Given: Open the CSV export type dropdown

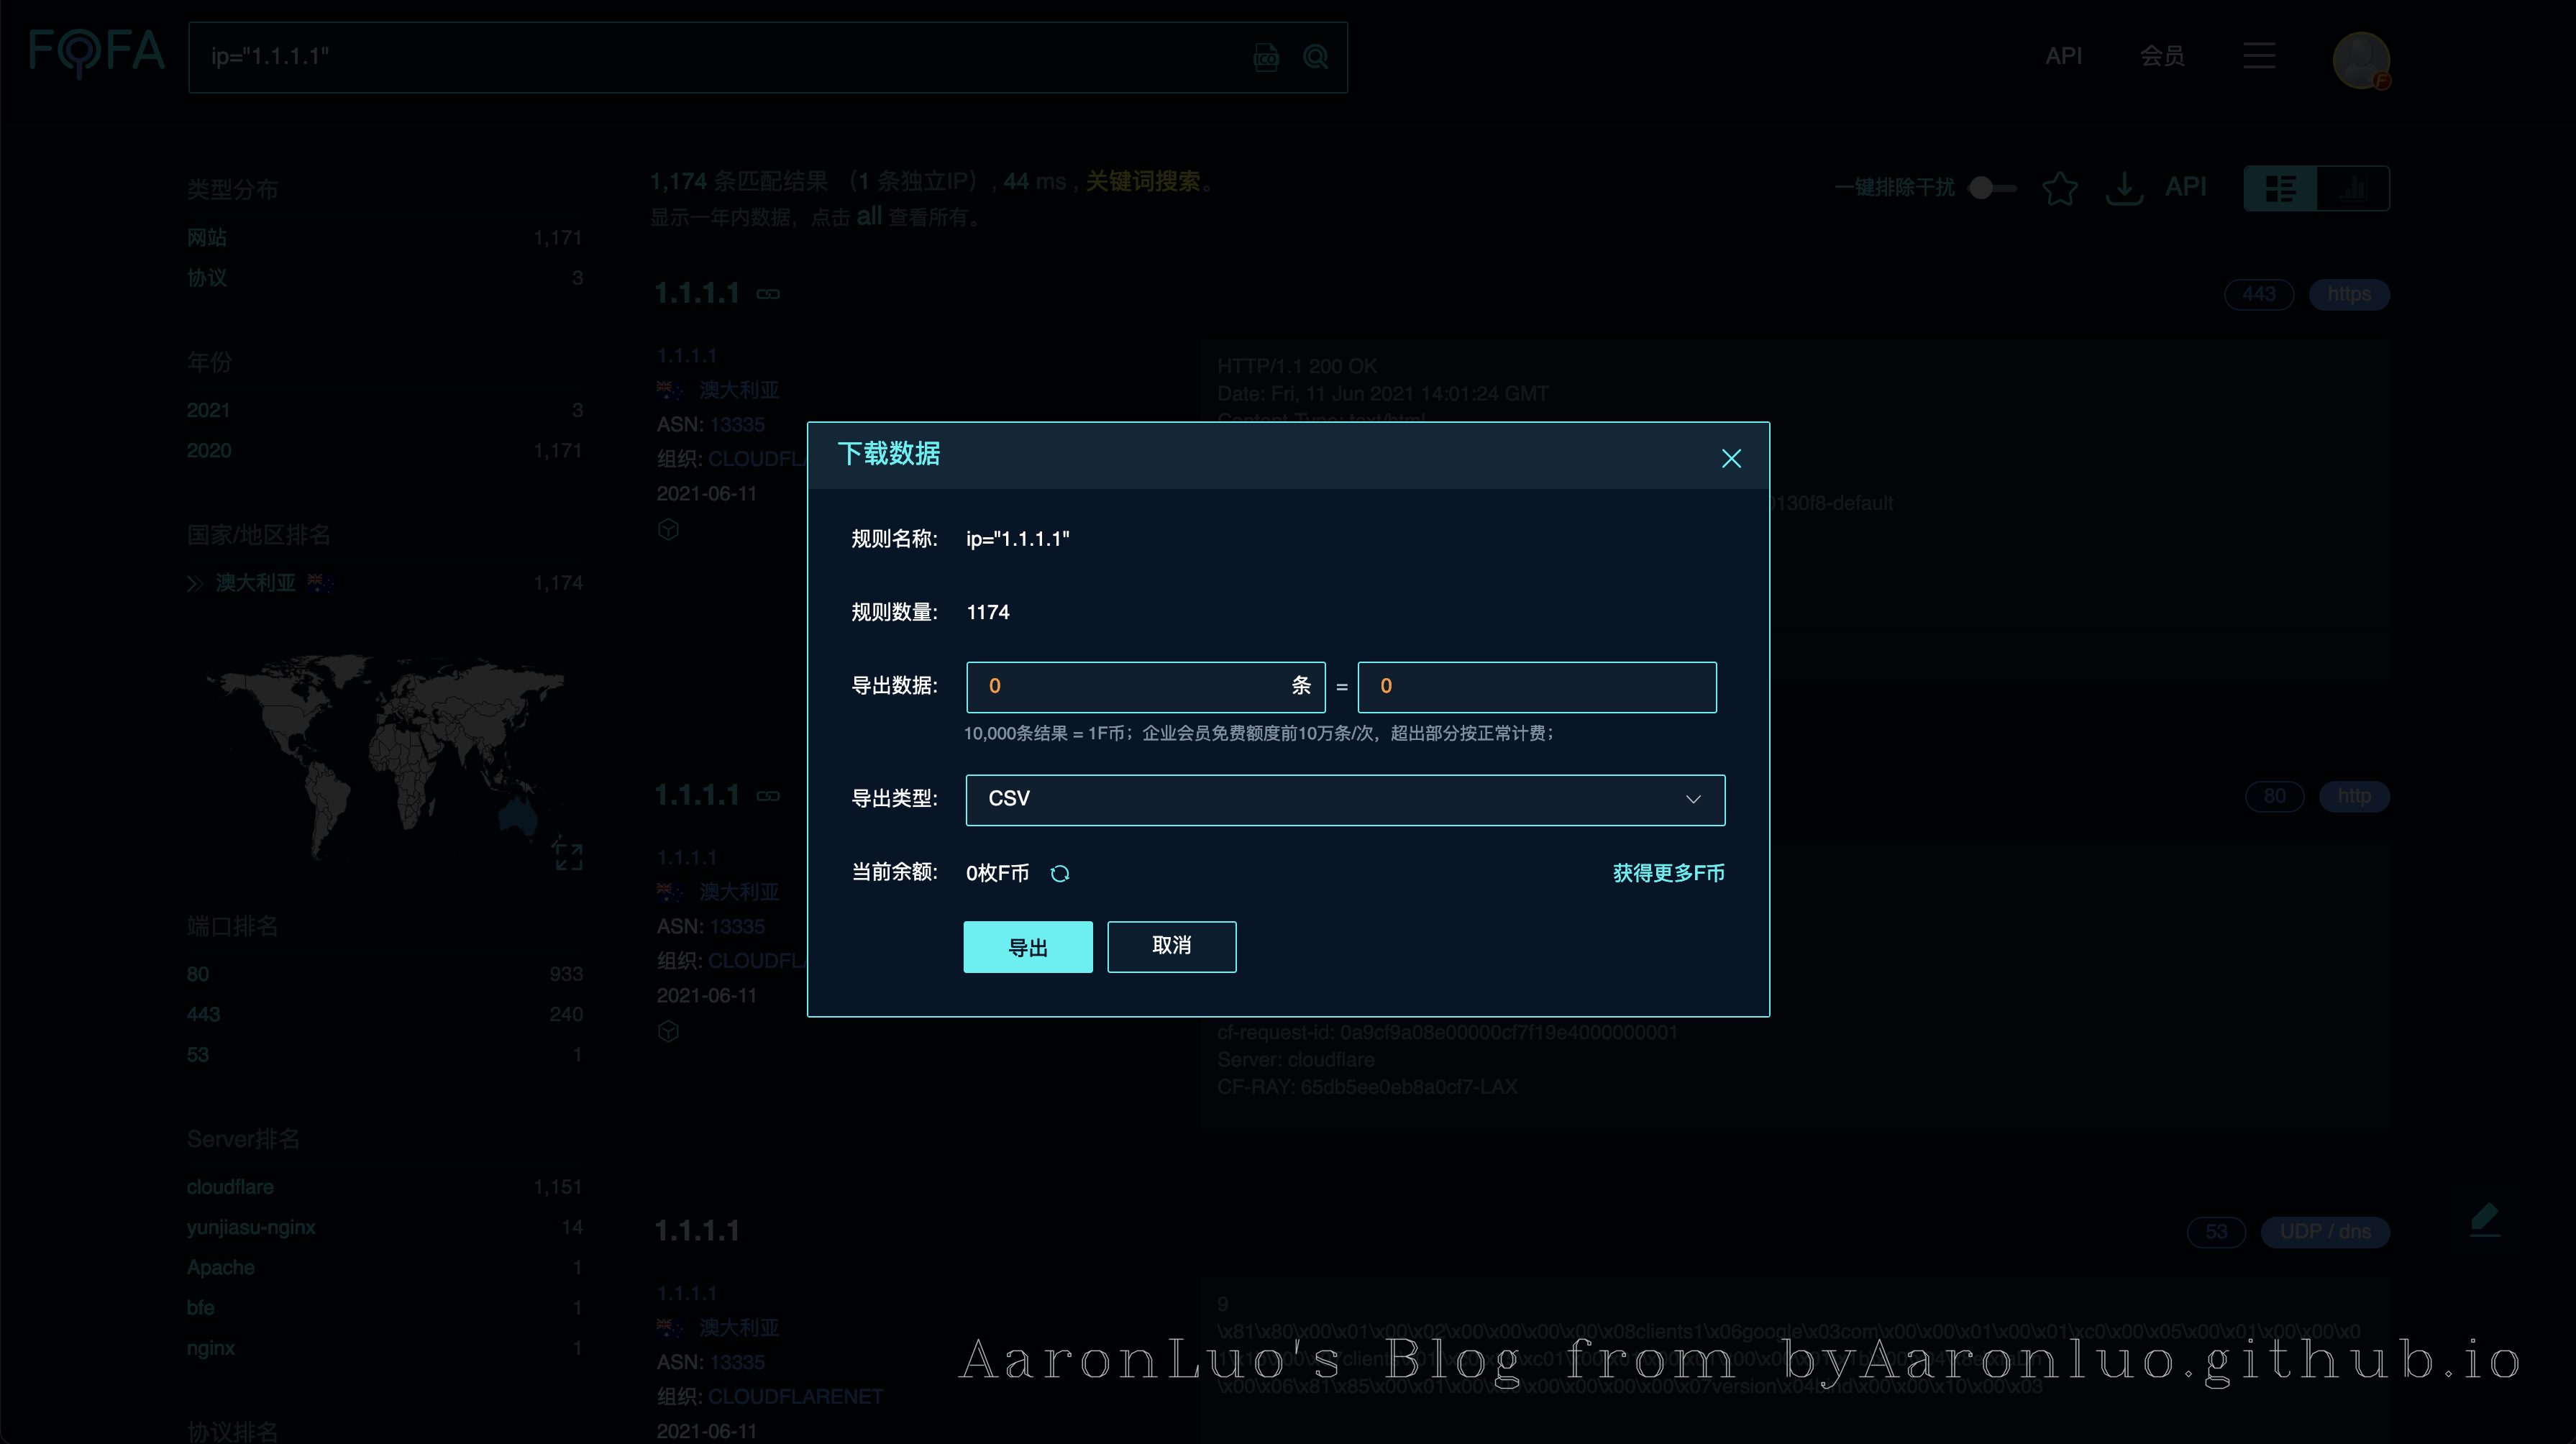Looking at the screenshot, I should coord(1344,799).
